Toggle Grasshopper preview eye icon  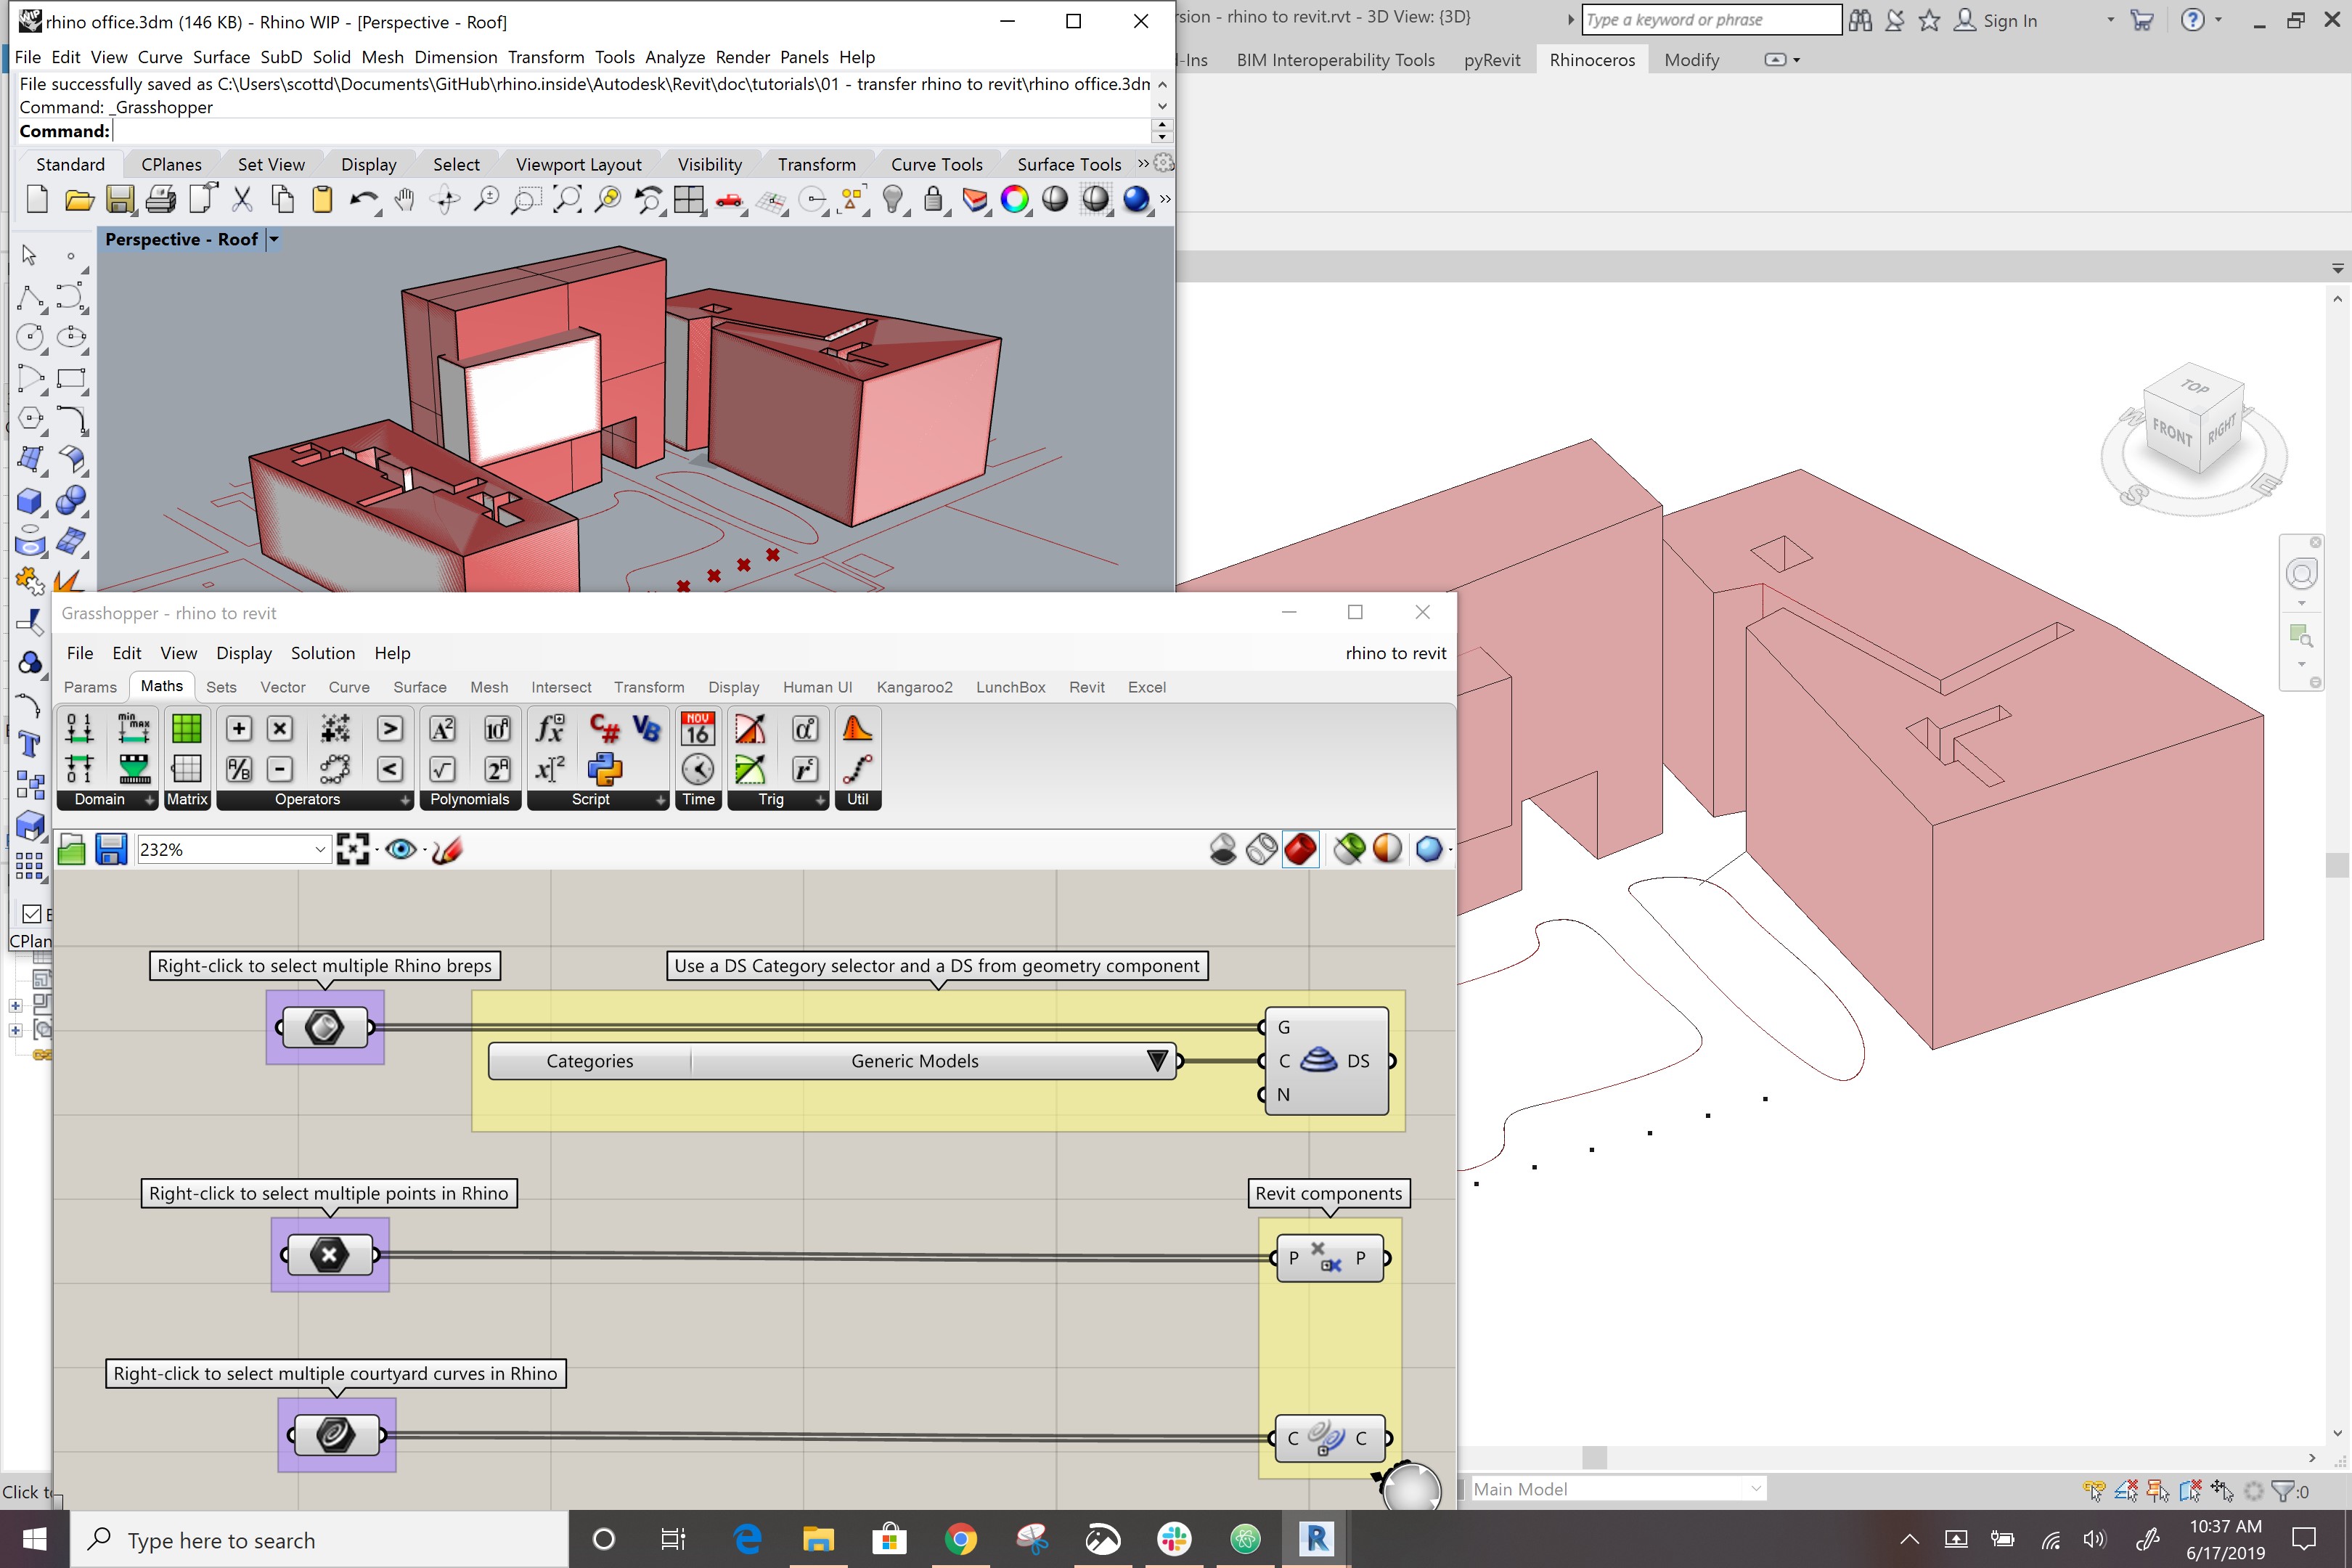[401, 849]
